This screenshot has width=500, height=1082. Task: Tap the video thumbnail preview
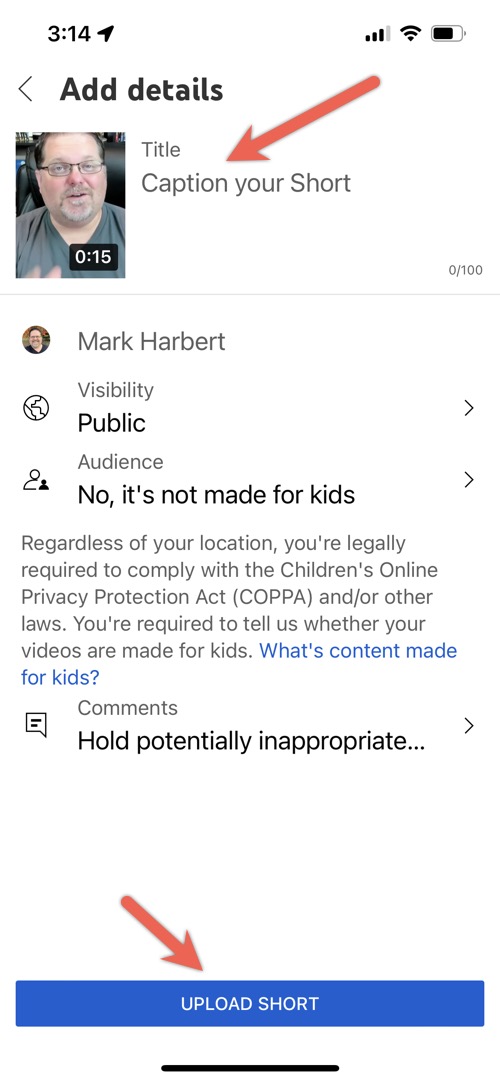70,205
